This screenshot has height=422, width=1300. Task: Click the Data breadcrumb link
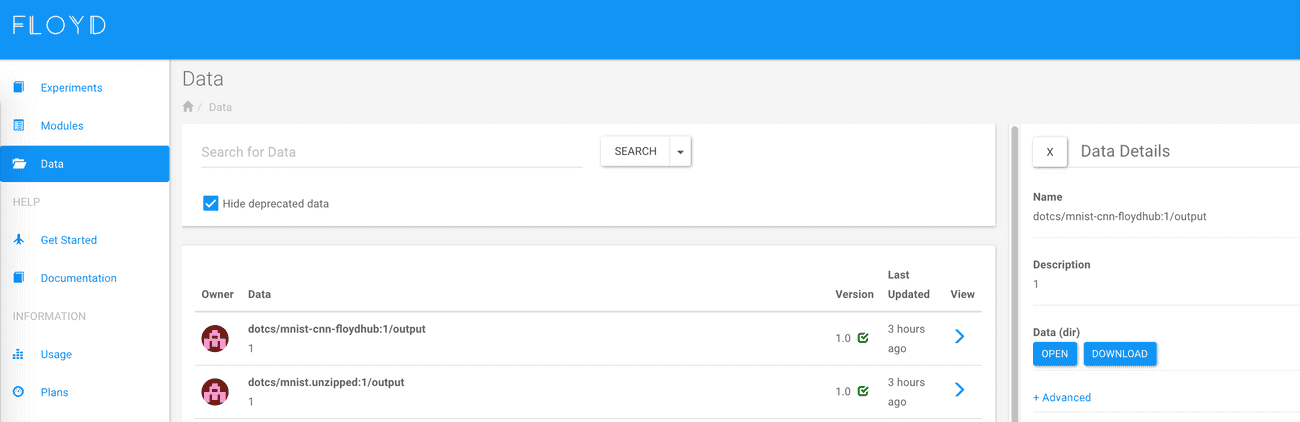coord(220,107)
